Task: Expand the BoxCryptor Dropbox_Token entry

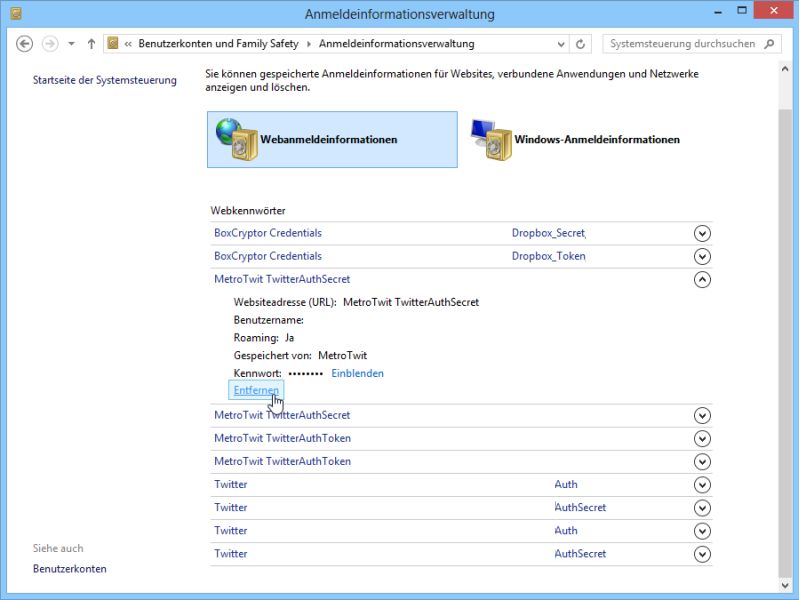Action: point(702,256)
